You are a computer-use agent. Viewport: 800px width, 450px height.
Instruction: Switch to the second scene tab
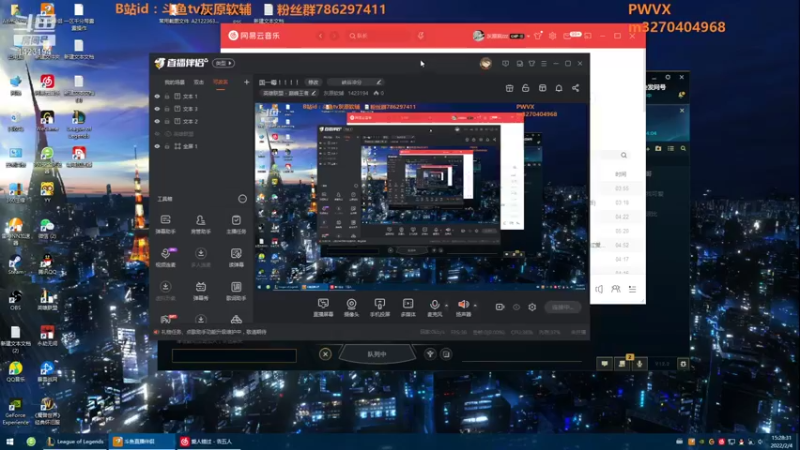[x=198, y=82]
